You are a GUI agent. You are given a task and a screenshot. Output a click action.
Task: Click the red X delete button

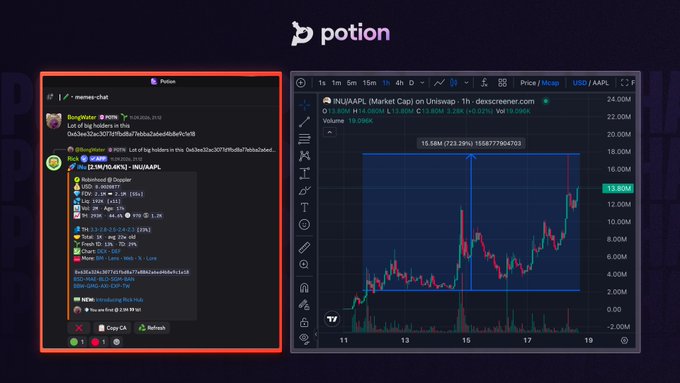[79, 328]
